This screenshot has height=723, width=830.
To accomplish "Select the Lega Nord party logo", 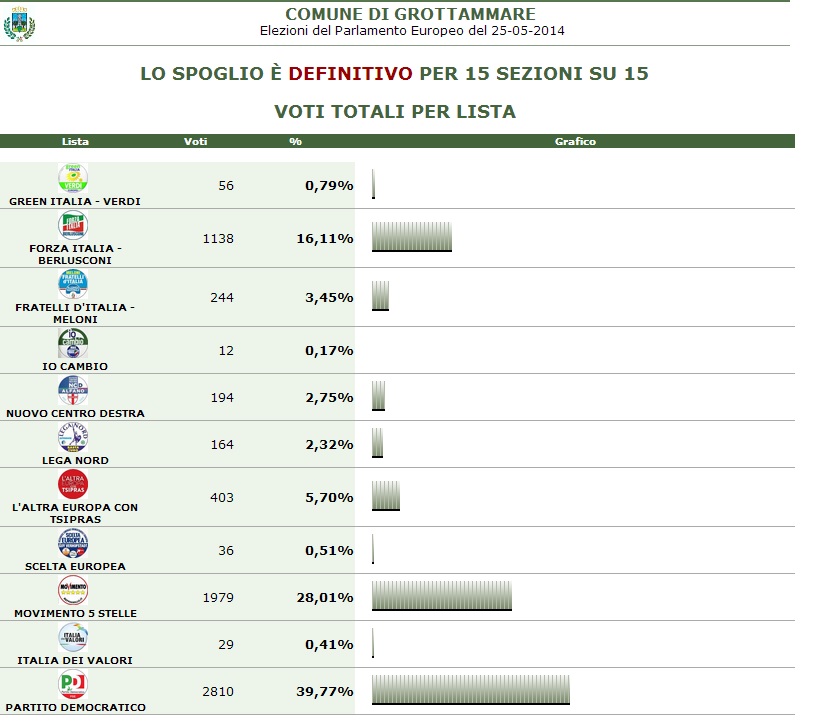I will 73,437.
